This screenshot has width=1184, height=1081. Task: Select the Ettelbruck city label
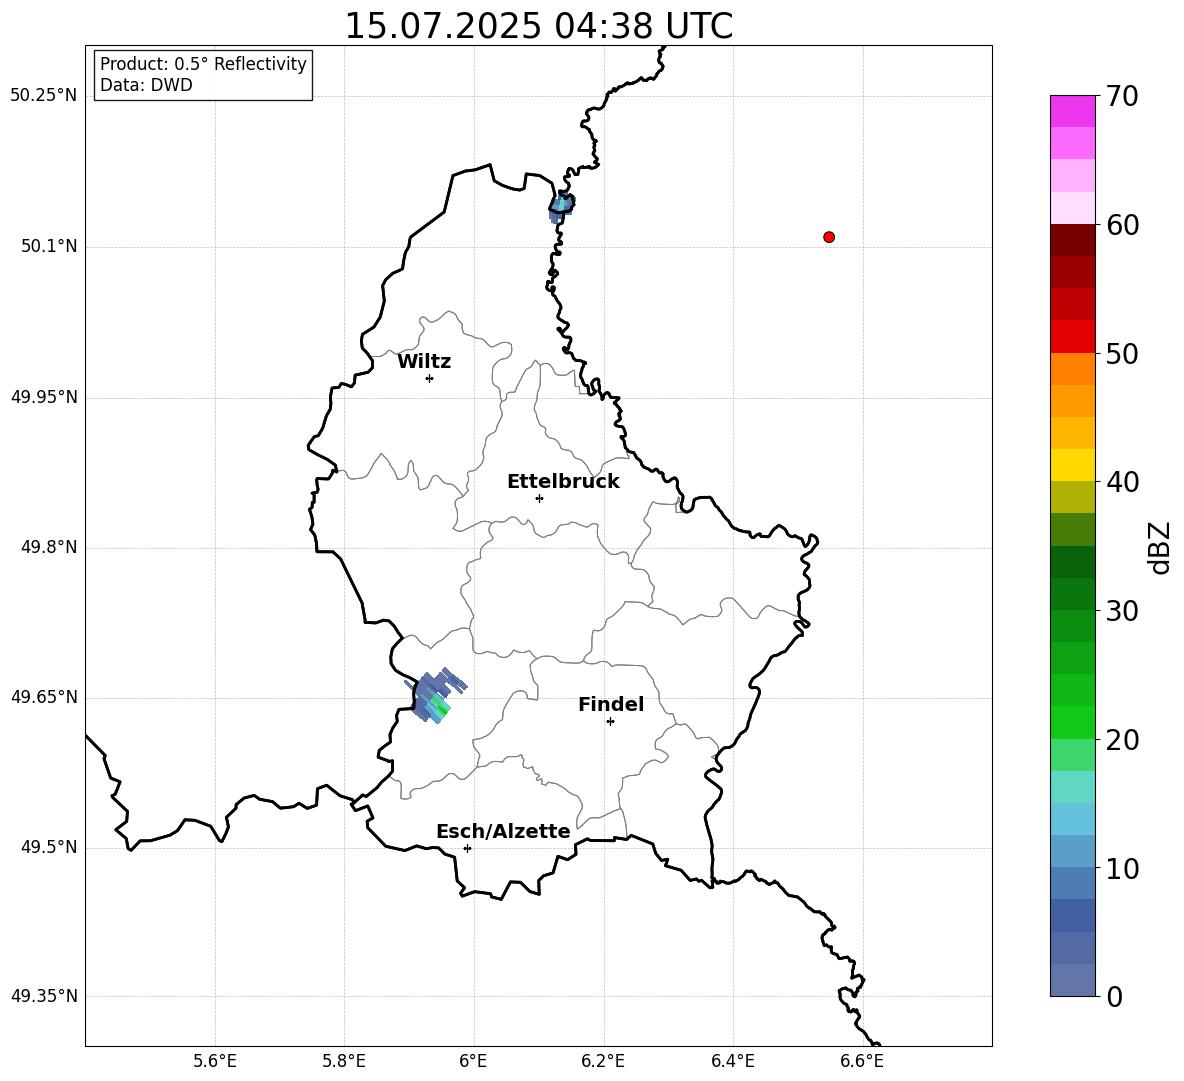563,482
